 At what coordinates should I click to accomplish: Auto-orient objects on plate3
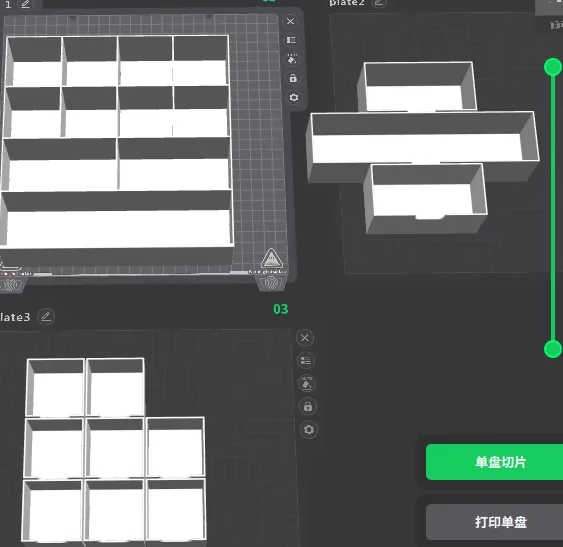click(x=307, y=384)
